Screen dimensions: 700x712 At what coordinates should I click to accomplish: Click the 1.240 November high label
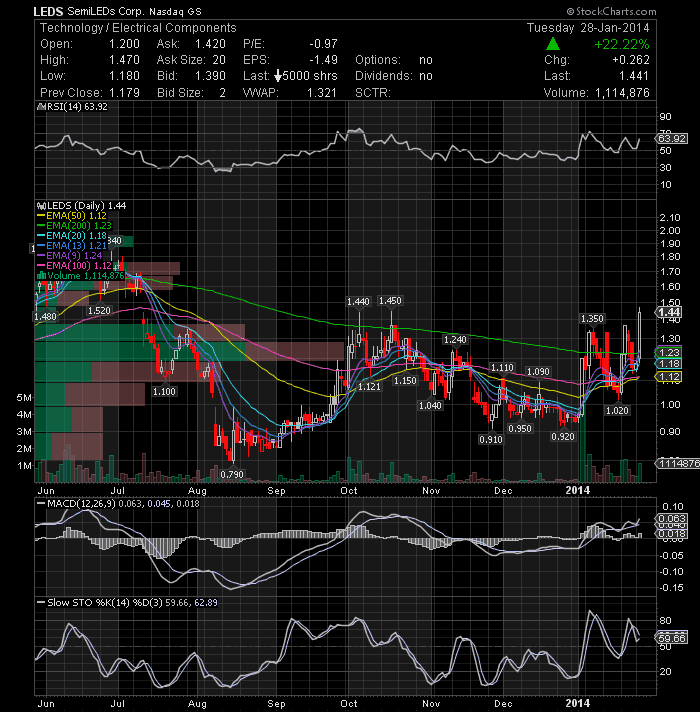(455, 340)
